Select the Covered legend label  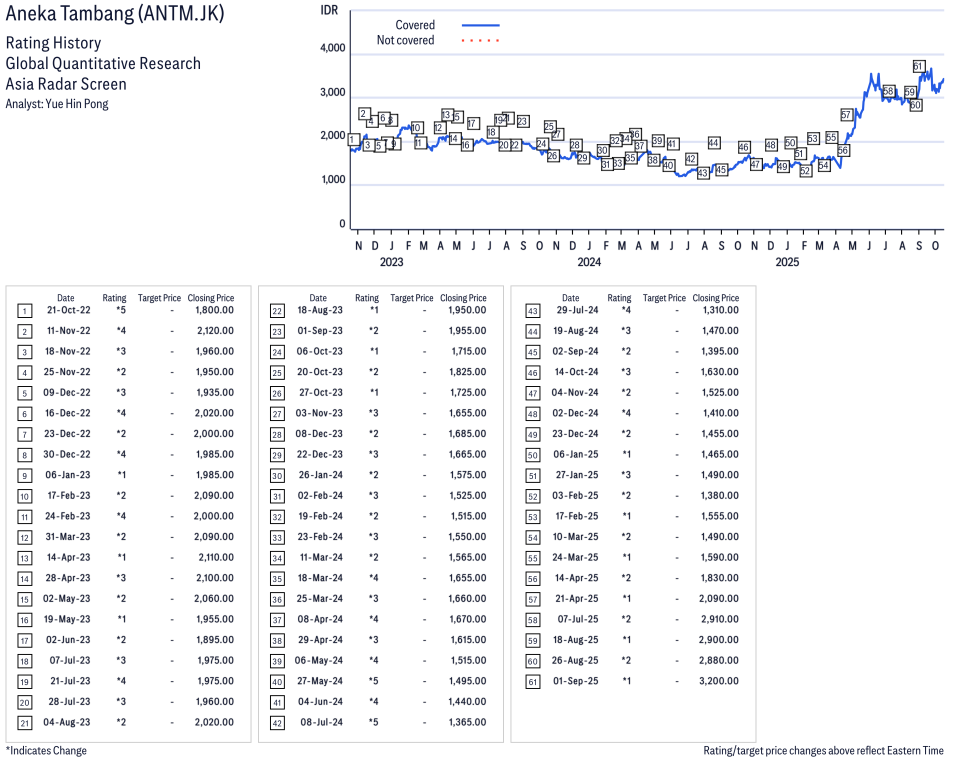[415, 25]
